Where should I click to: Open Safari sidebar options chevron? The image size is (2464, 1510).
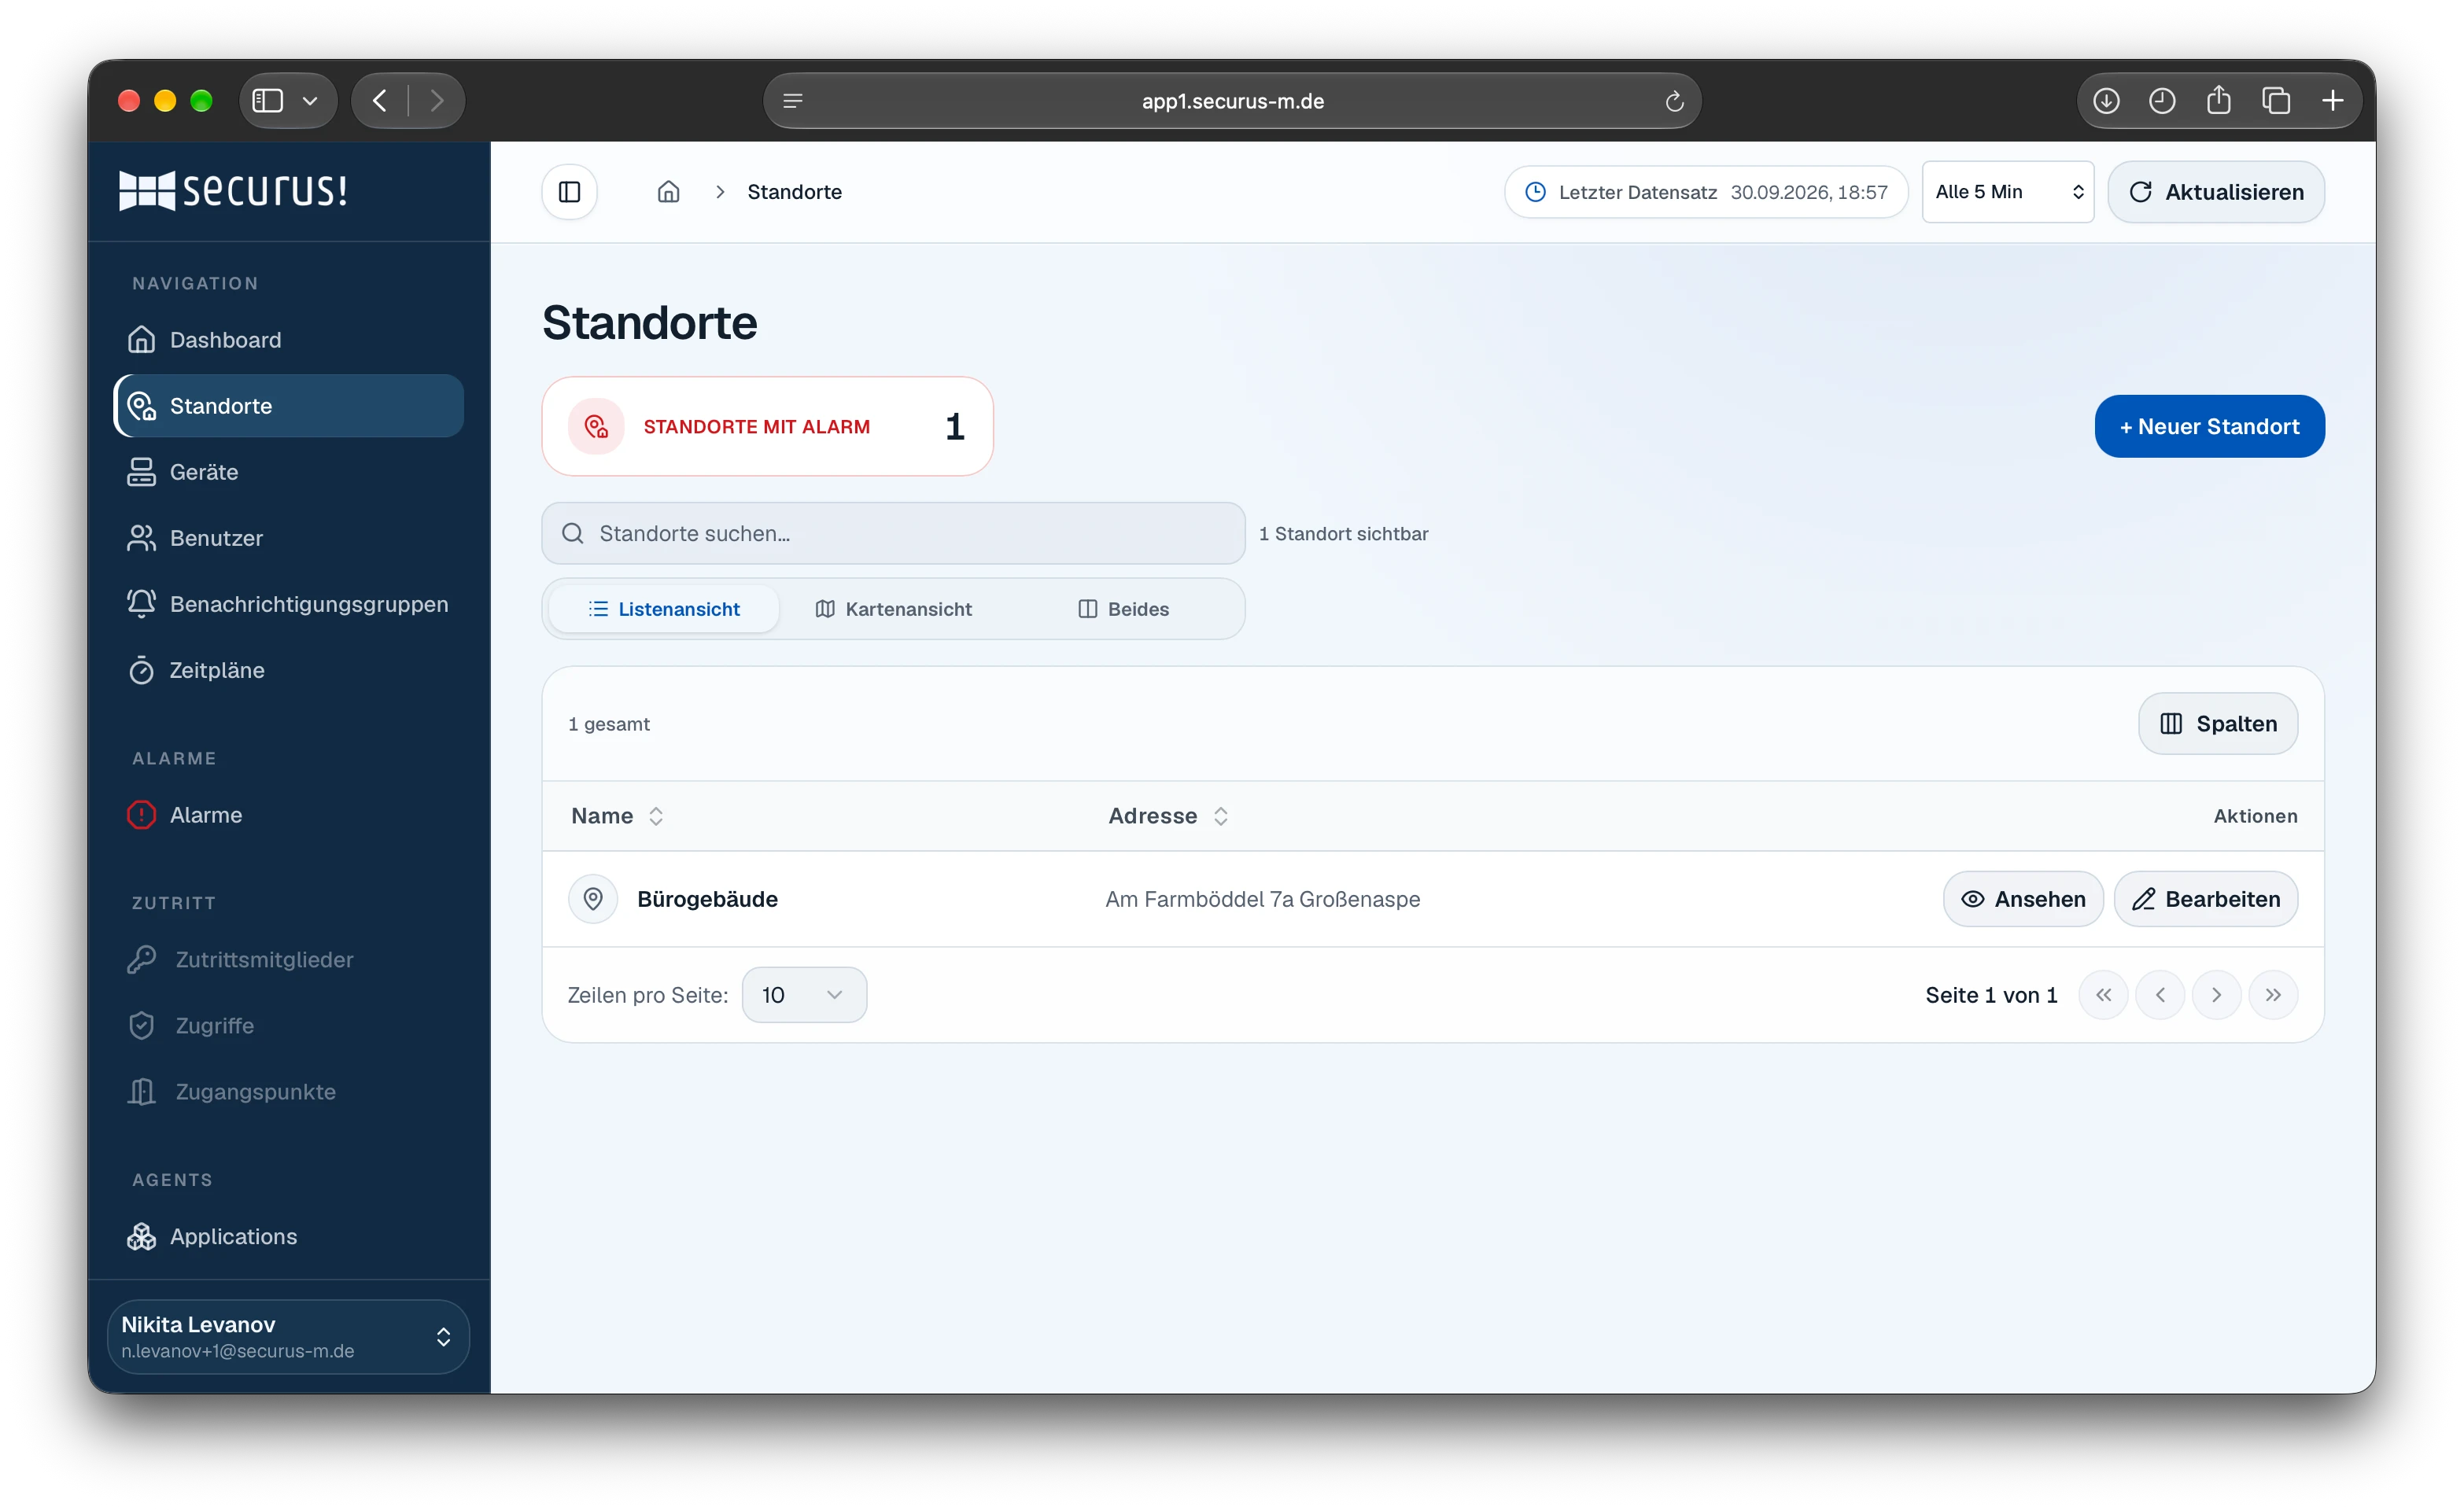coord(310,101)
